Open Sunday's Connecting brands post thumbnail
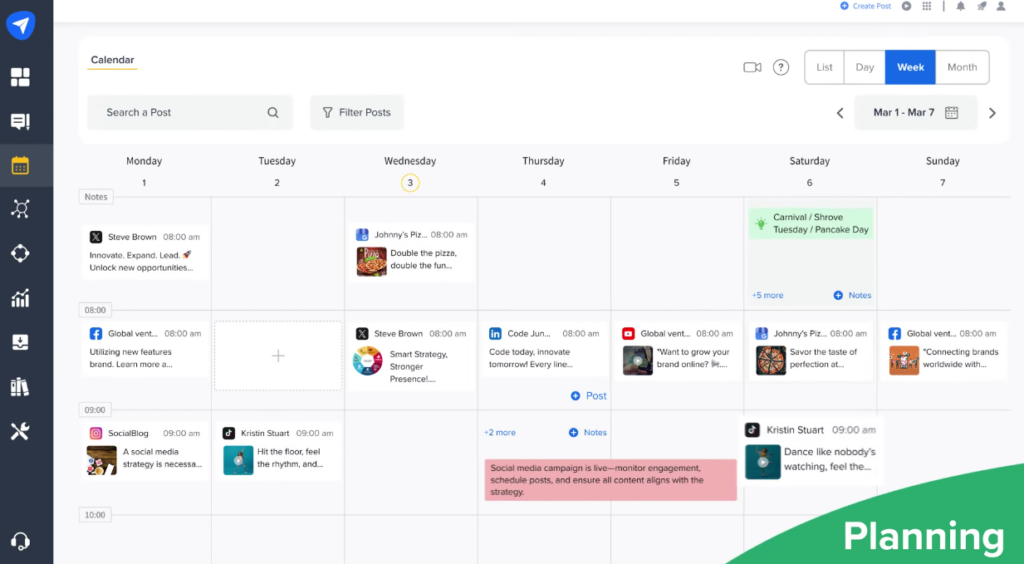This screenshot has width=1024, height=564. point(904,360)
